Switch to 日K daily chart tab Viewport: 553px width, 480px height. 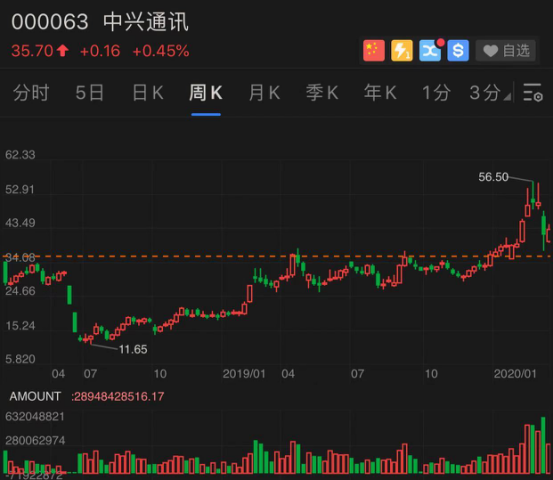coord(148,93)
